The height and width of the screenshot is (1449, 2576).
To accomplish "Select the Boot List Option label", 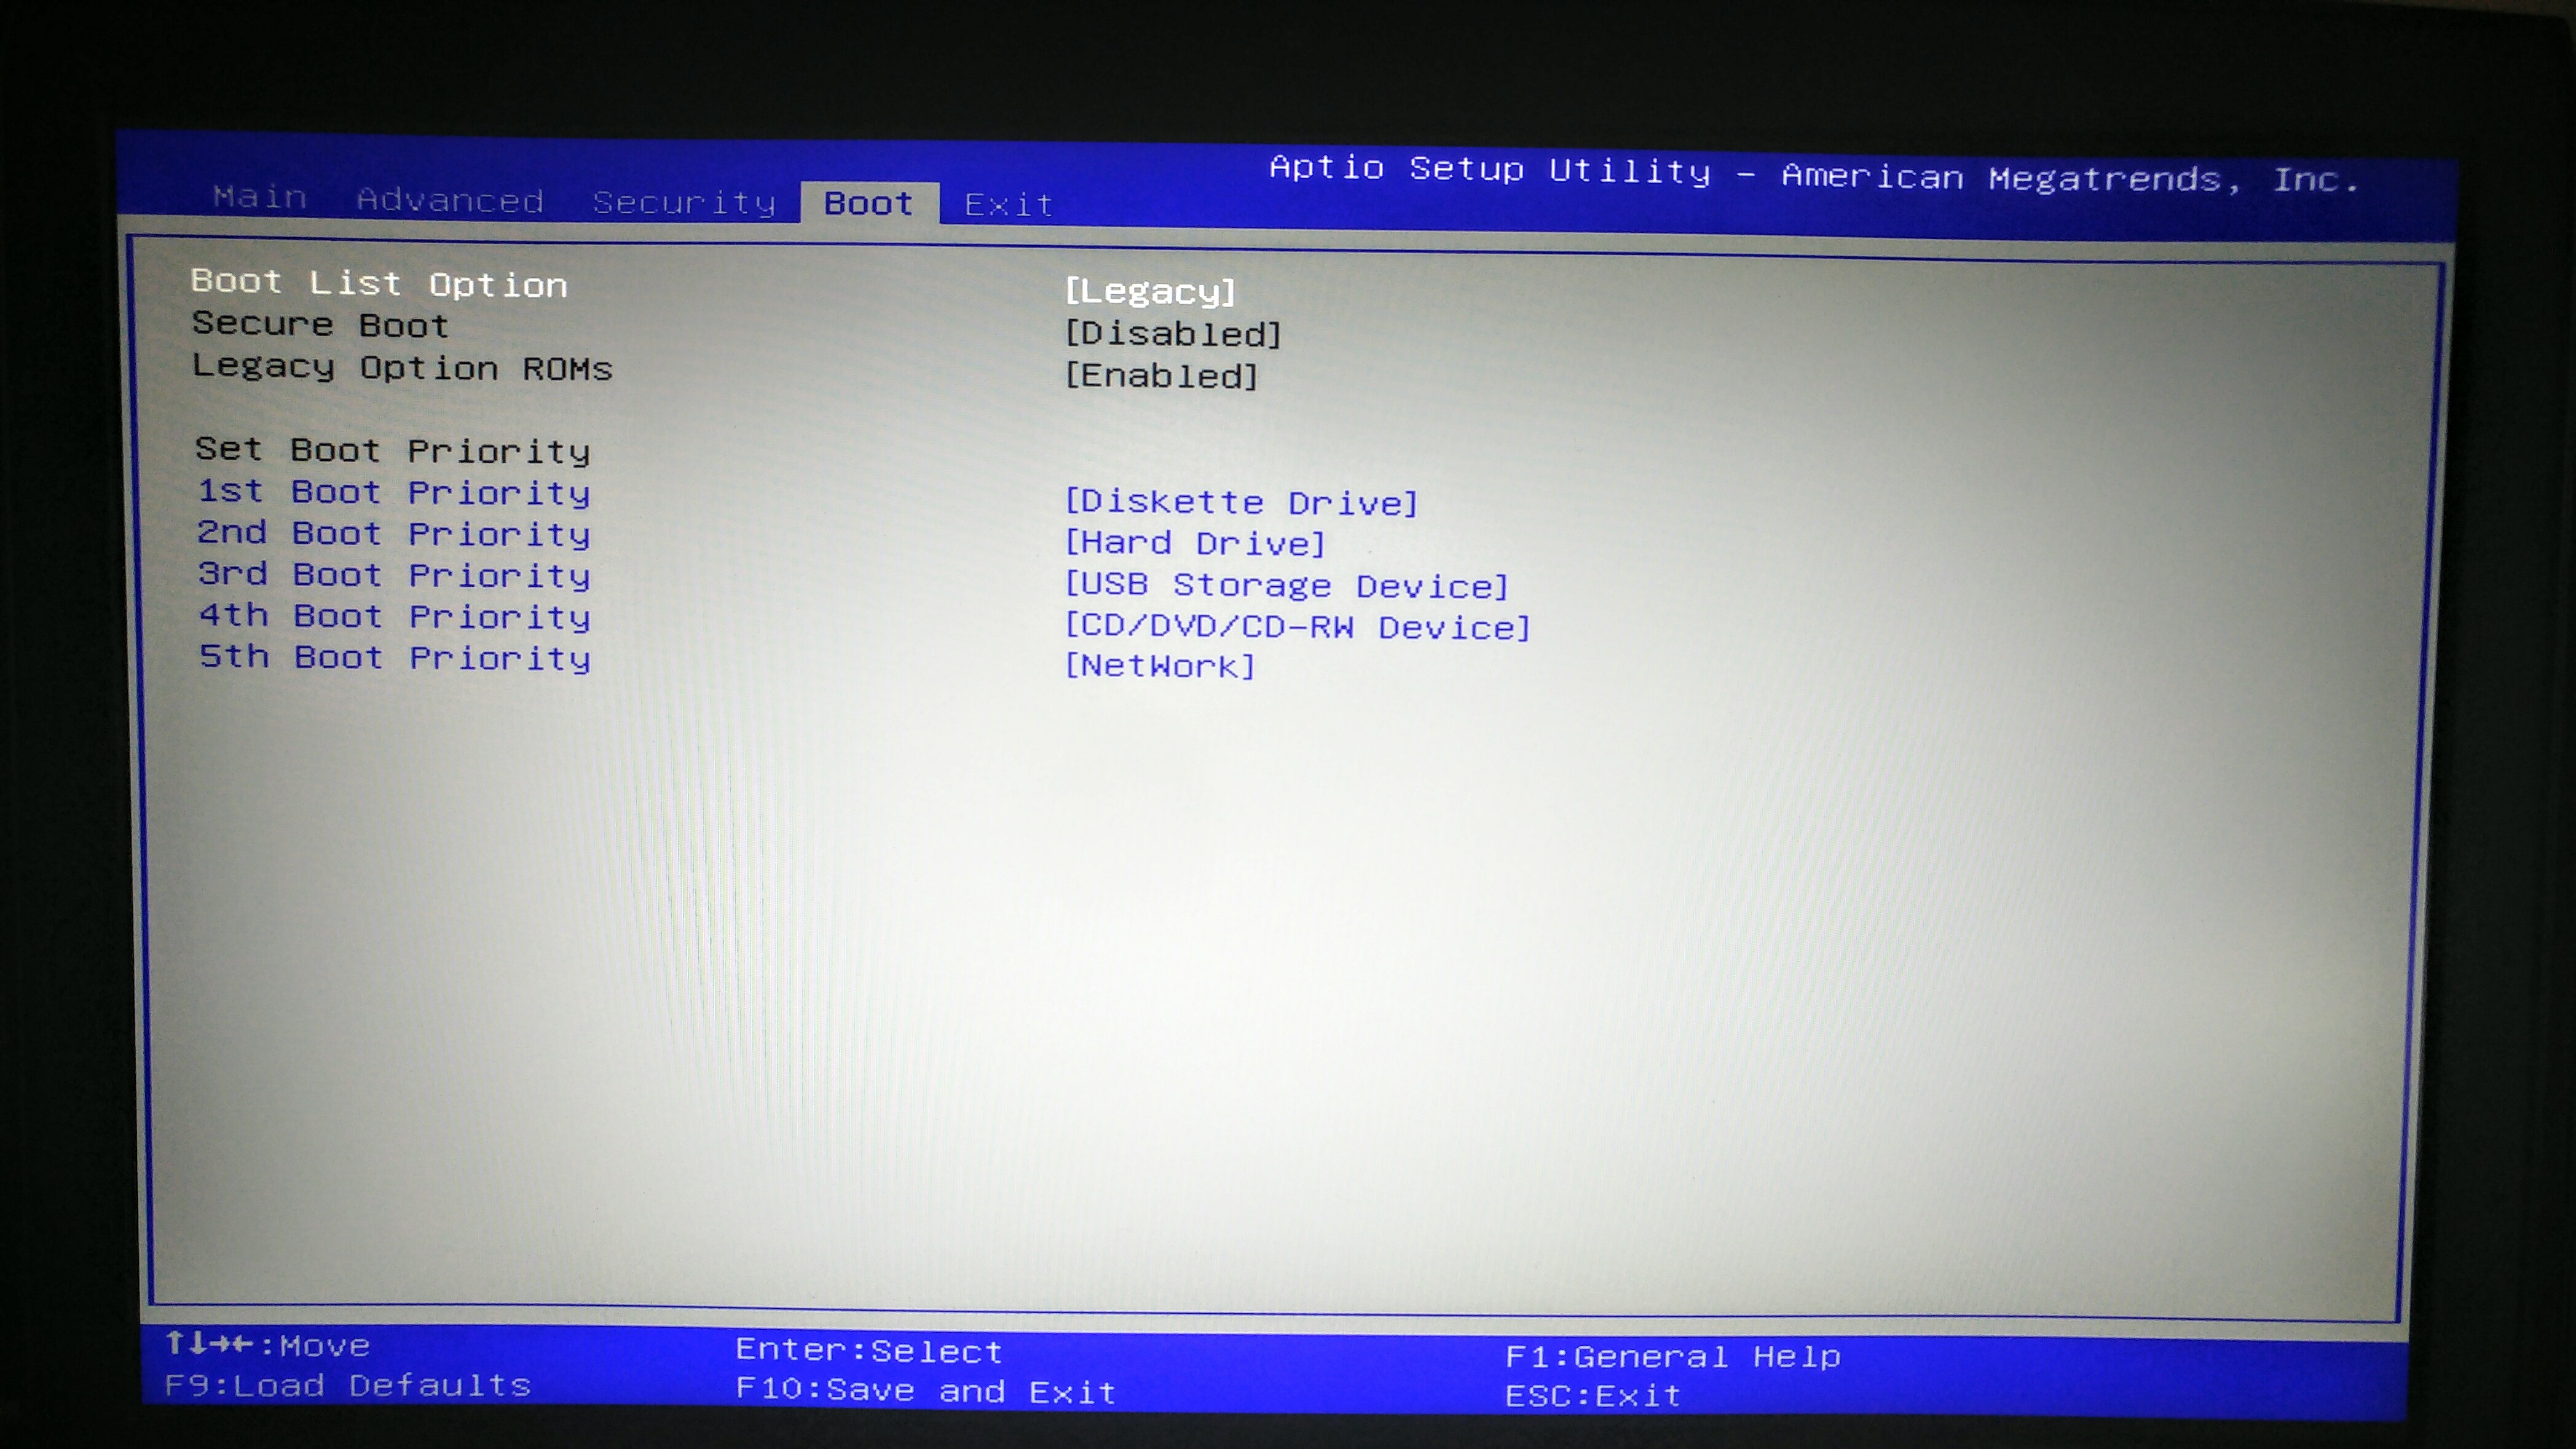I will coord(379,283).
